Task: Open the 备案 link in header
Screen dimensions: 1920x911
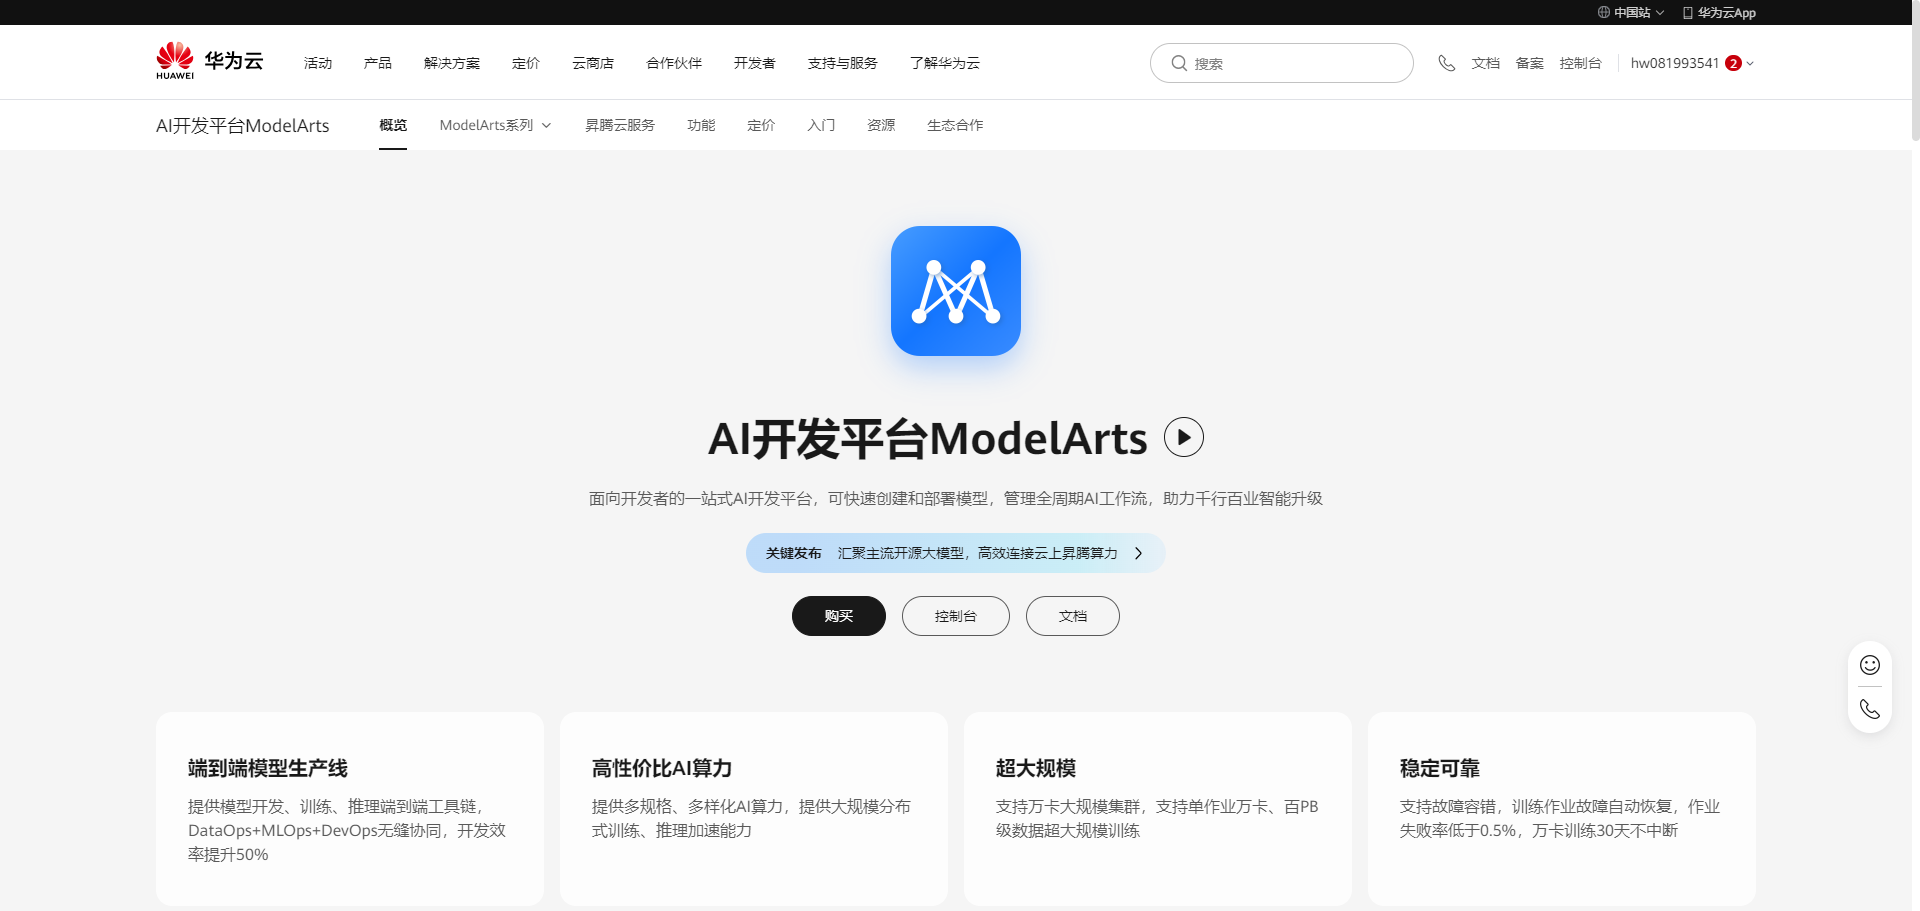Action: point(1530,63)
